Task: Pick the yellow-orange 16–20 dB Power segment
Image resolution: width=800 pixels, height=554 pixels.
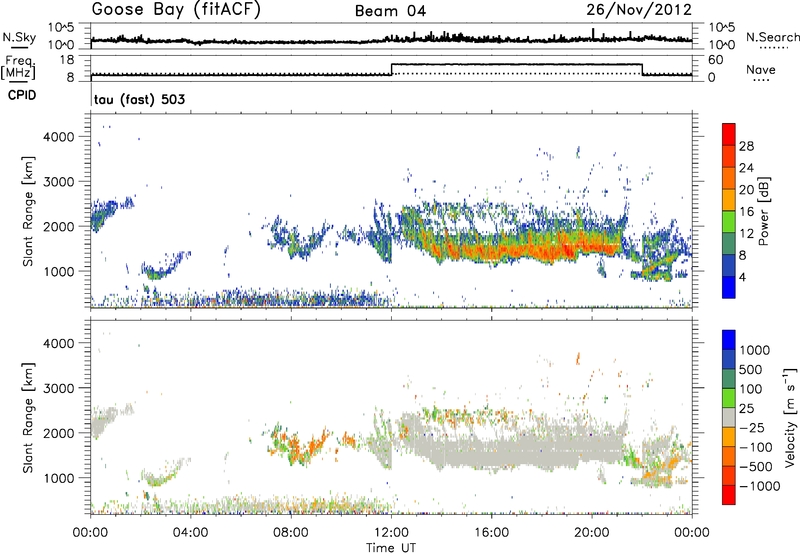Action: pos(729,199)
